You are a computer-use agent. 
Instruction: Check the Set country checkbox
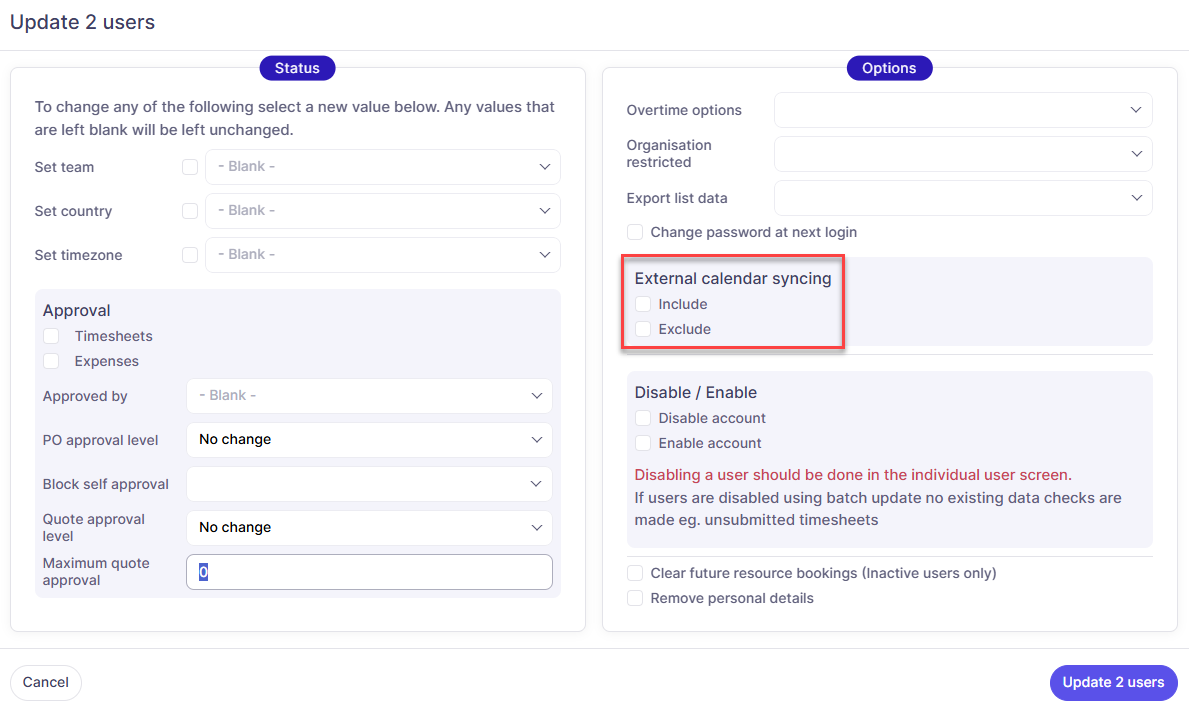190,211
